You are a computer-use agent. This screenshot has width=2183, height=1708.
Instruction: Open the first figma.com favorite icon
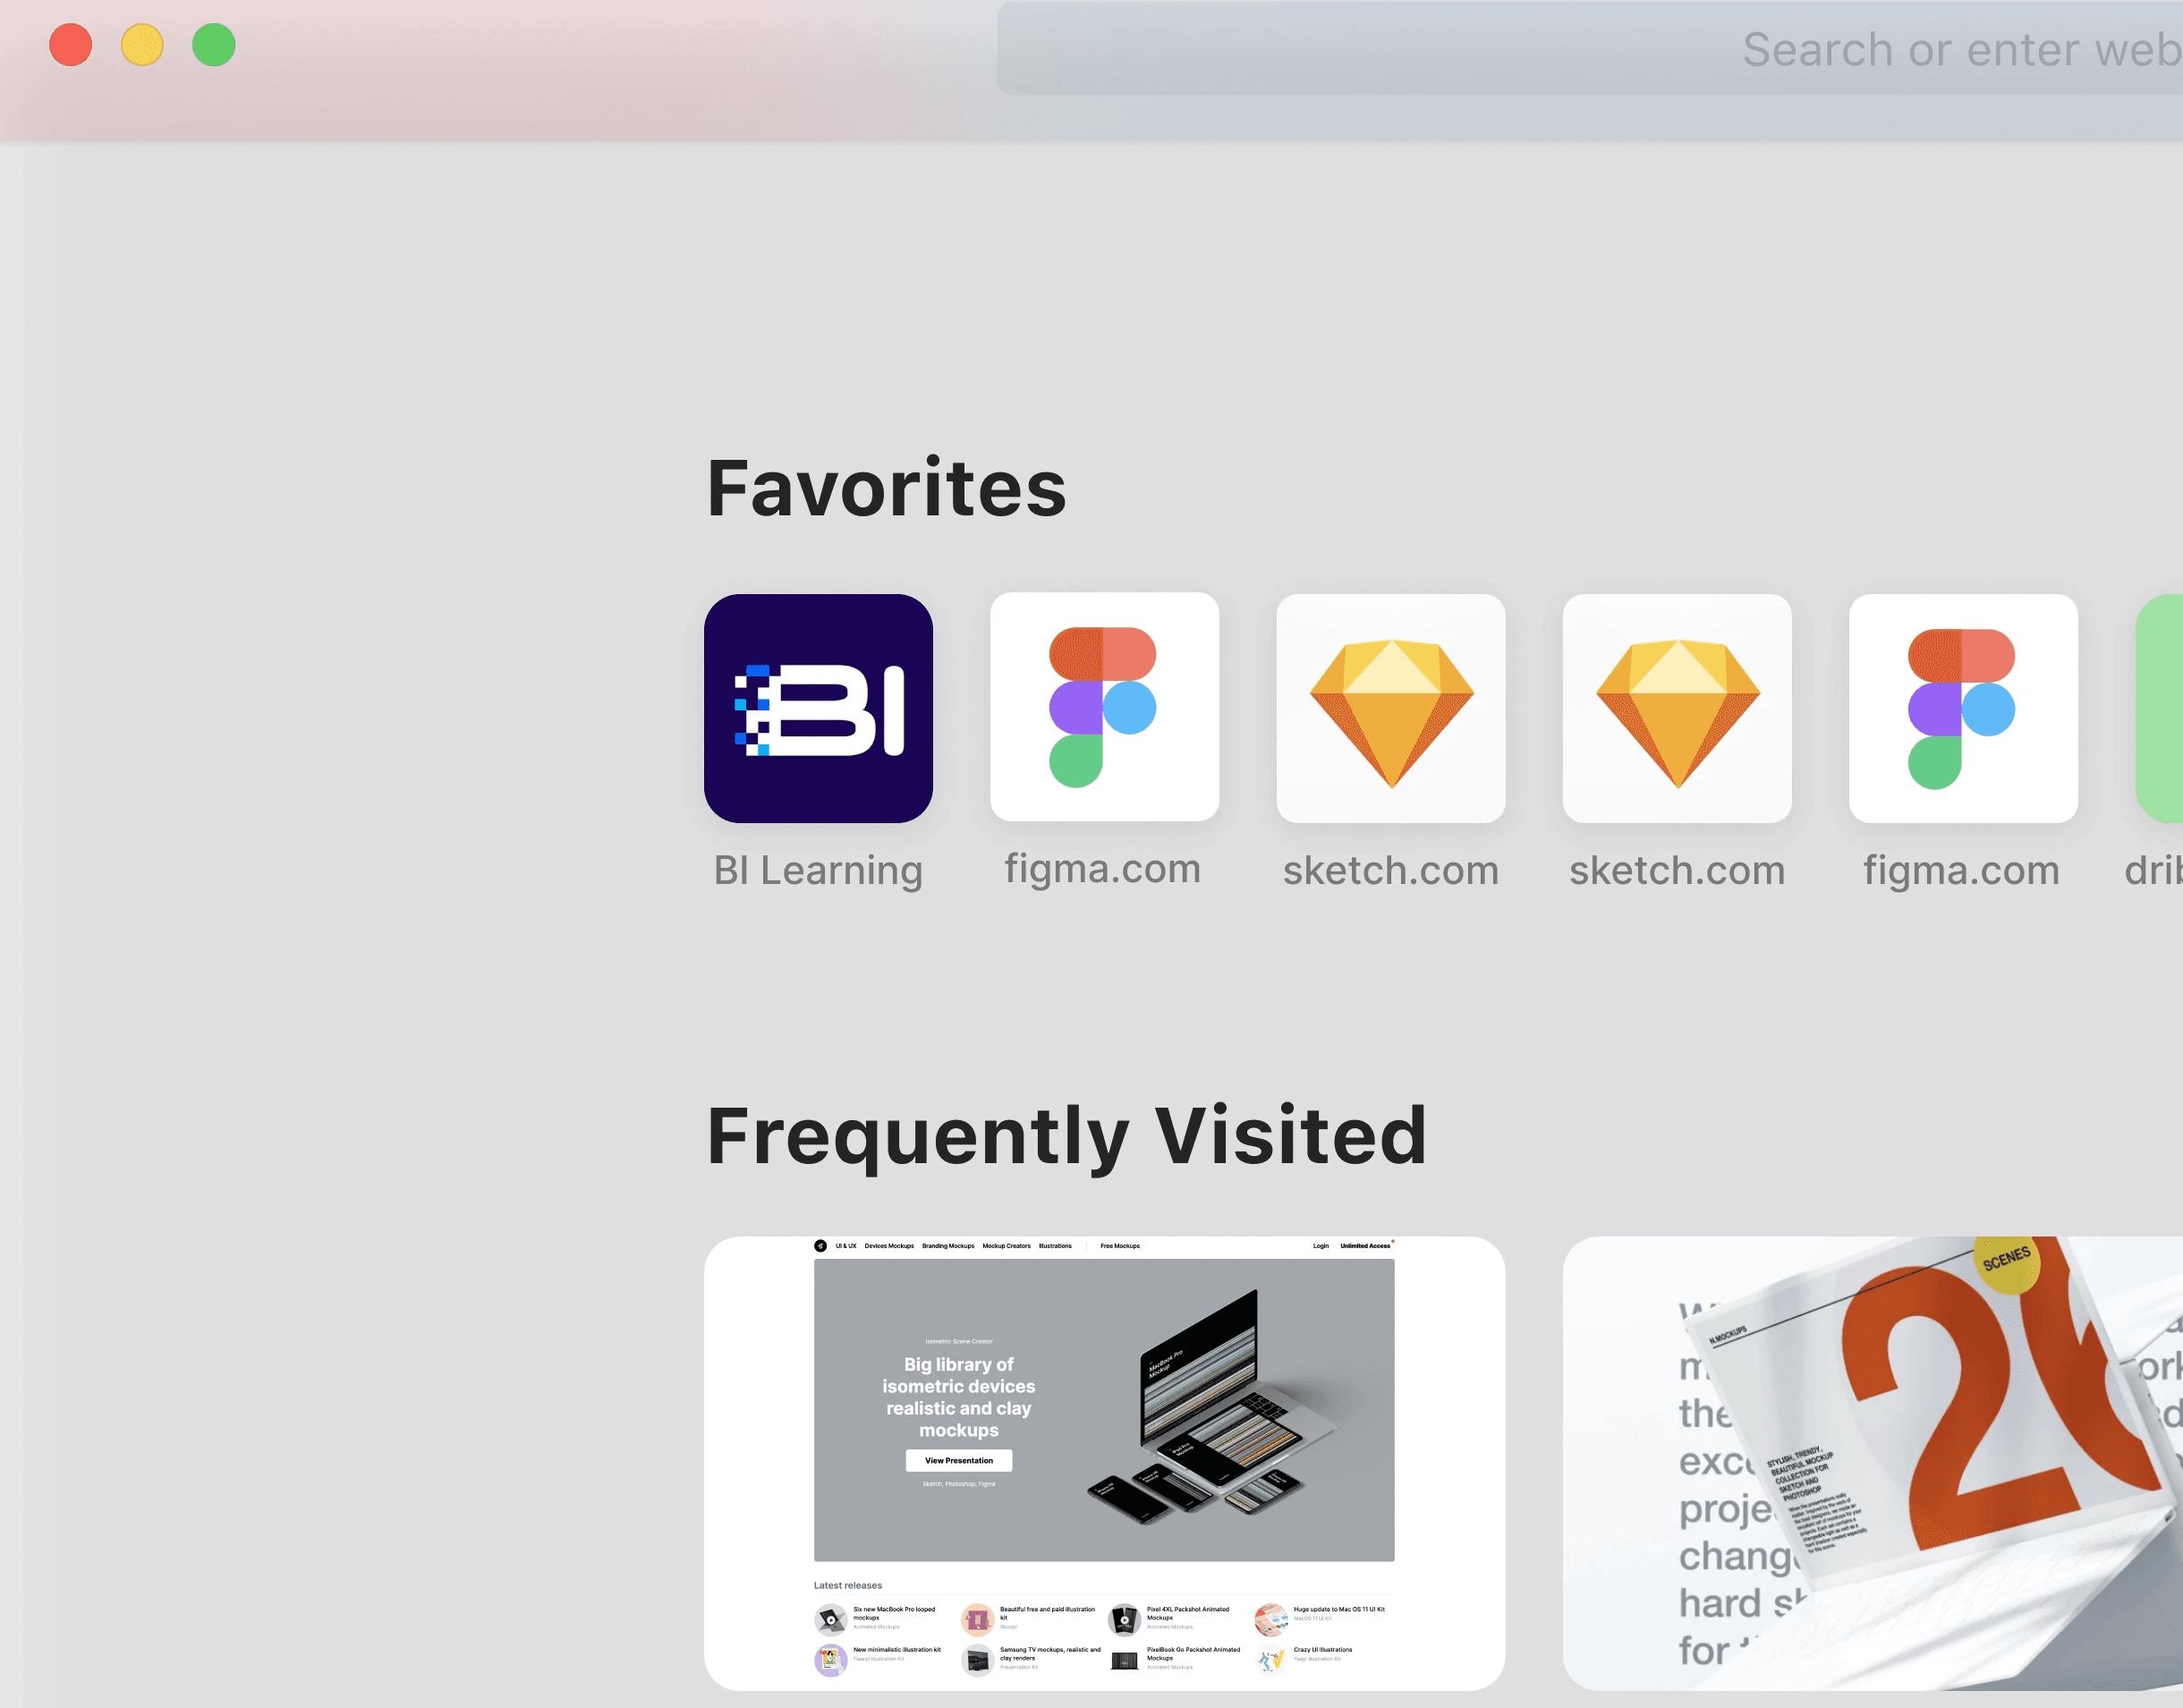pyautogui.click(x=1104, y=707)
